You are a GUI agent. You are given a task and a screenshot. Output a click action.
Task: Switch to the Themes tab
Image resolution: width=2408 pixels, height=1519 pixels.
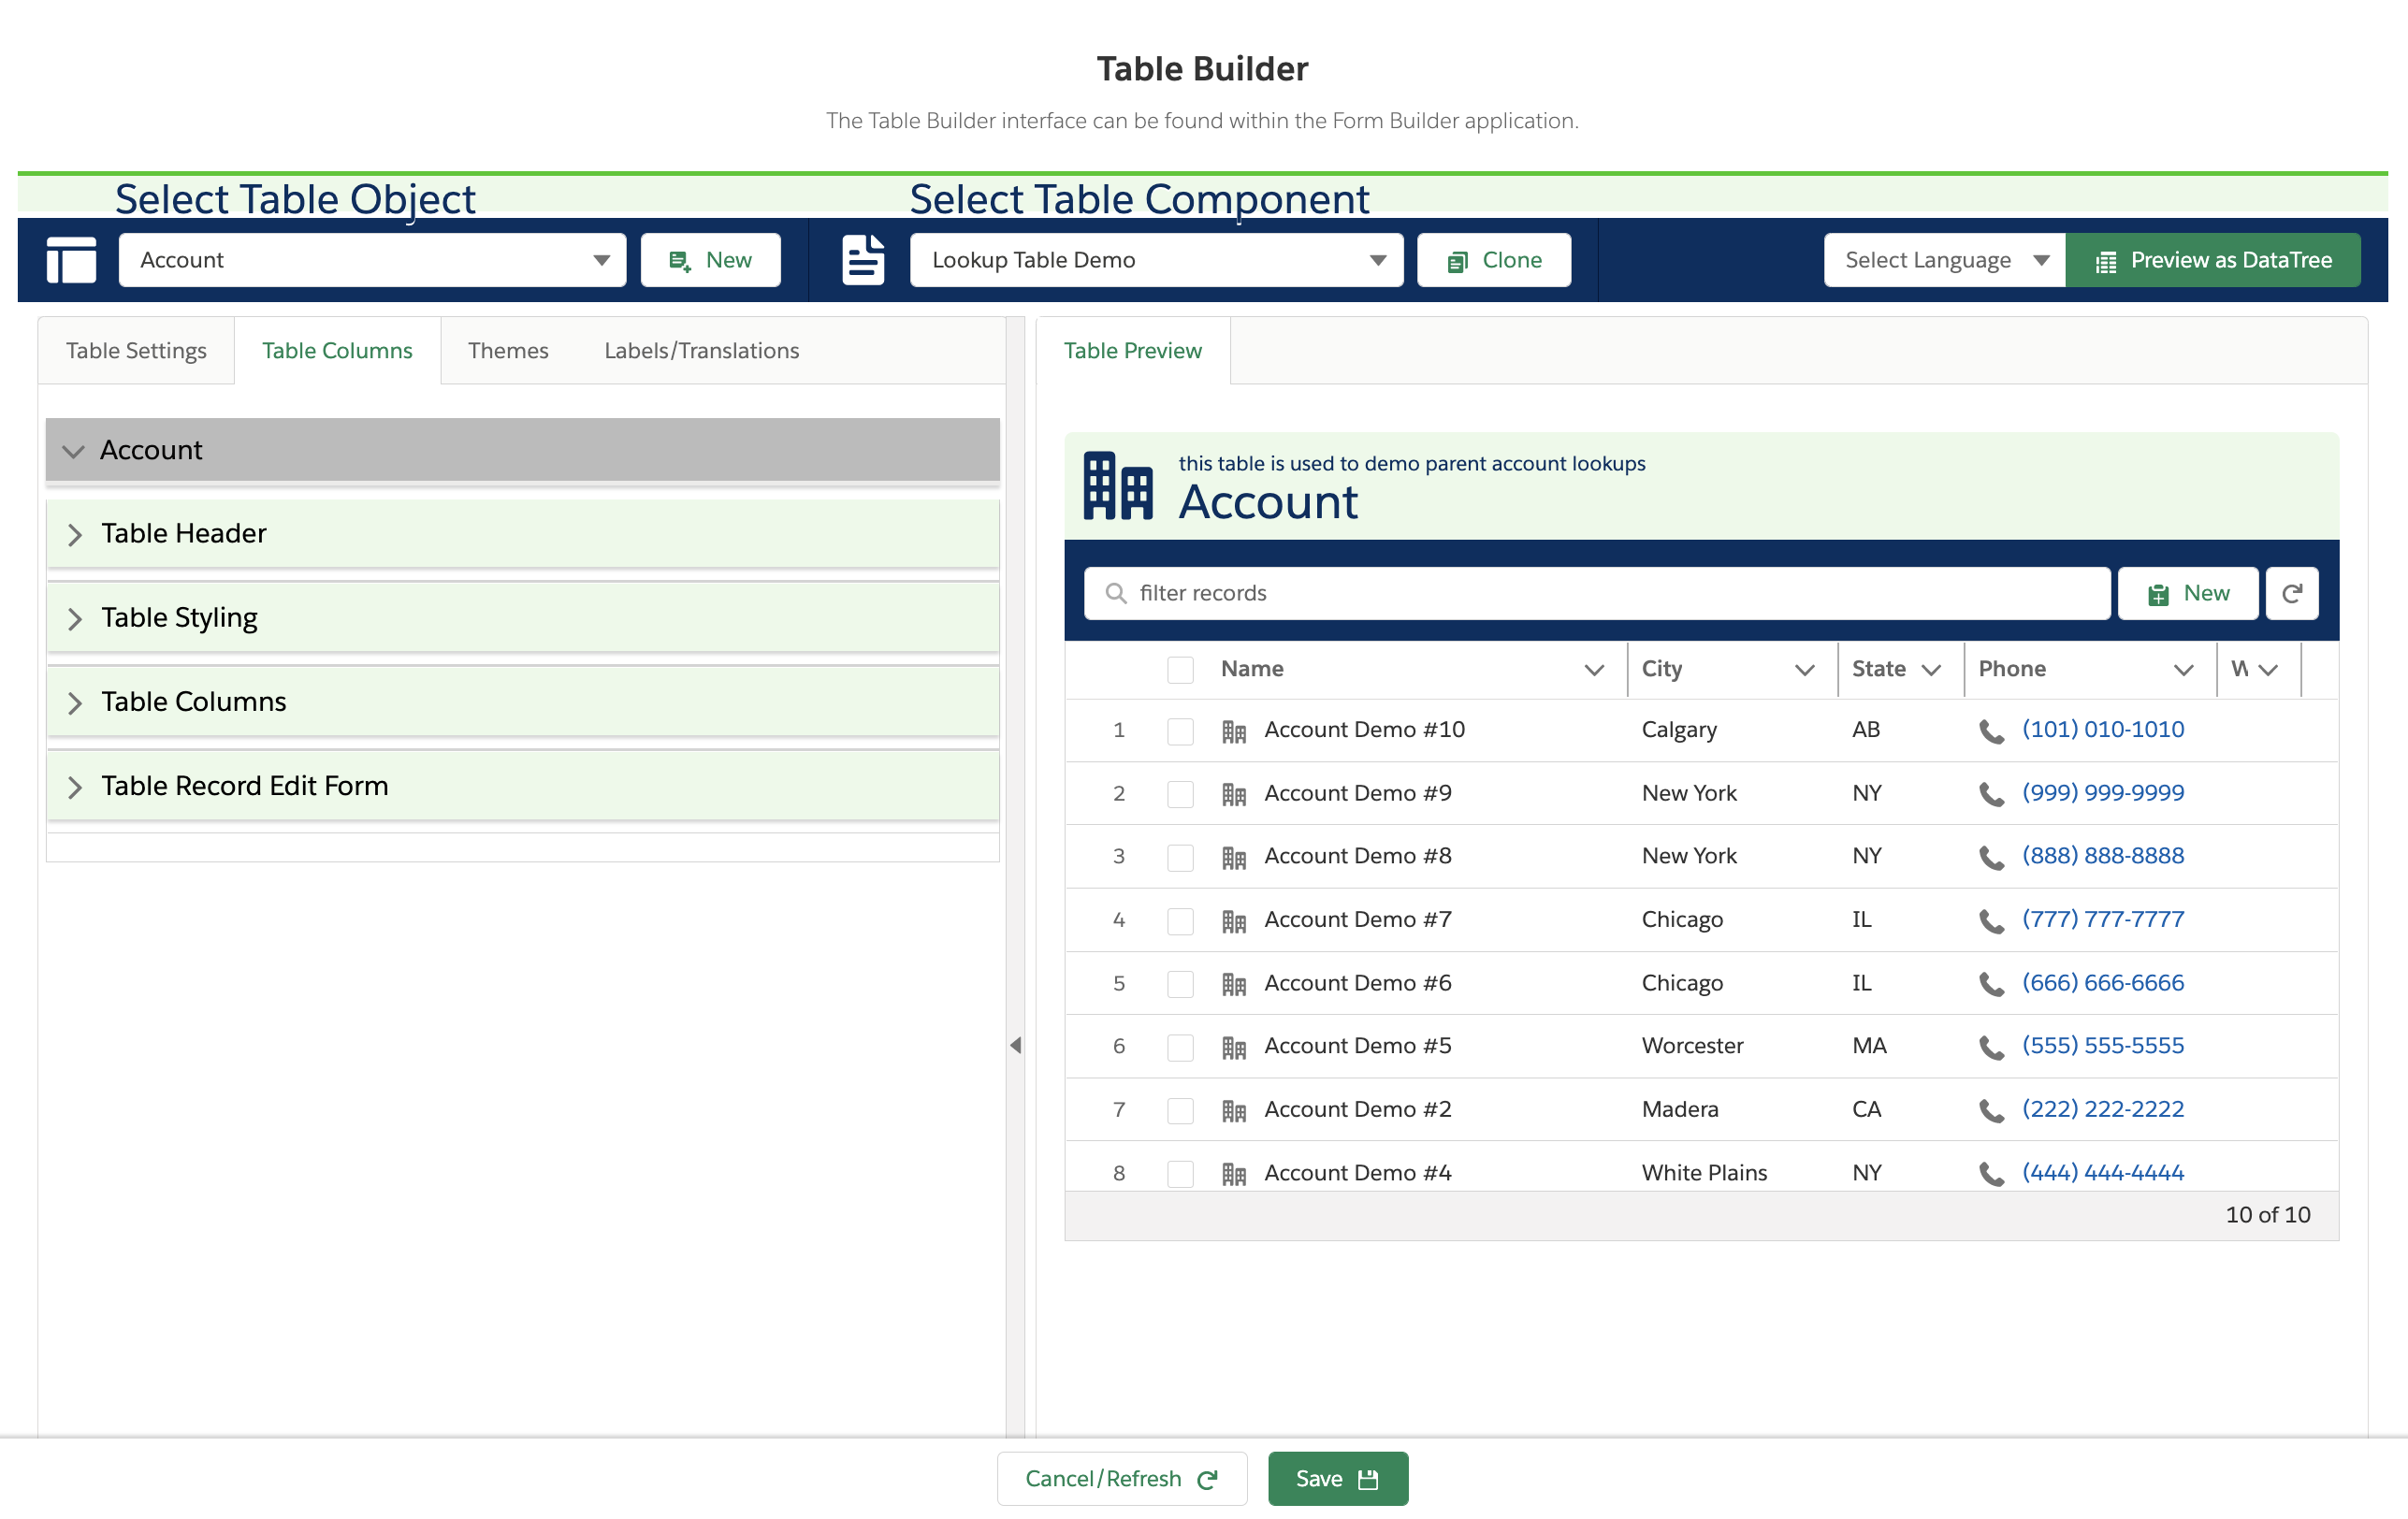[508, 350]
